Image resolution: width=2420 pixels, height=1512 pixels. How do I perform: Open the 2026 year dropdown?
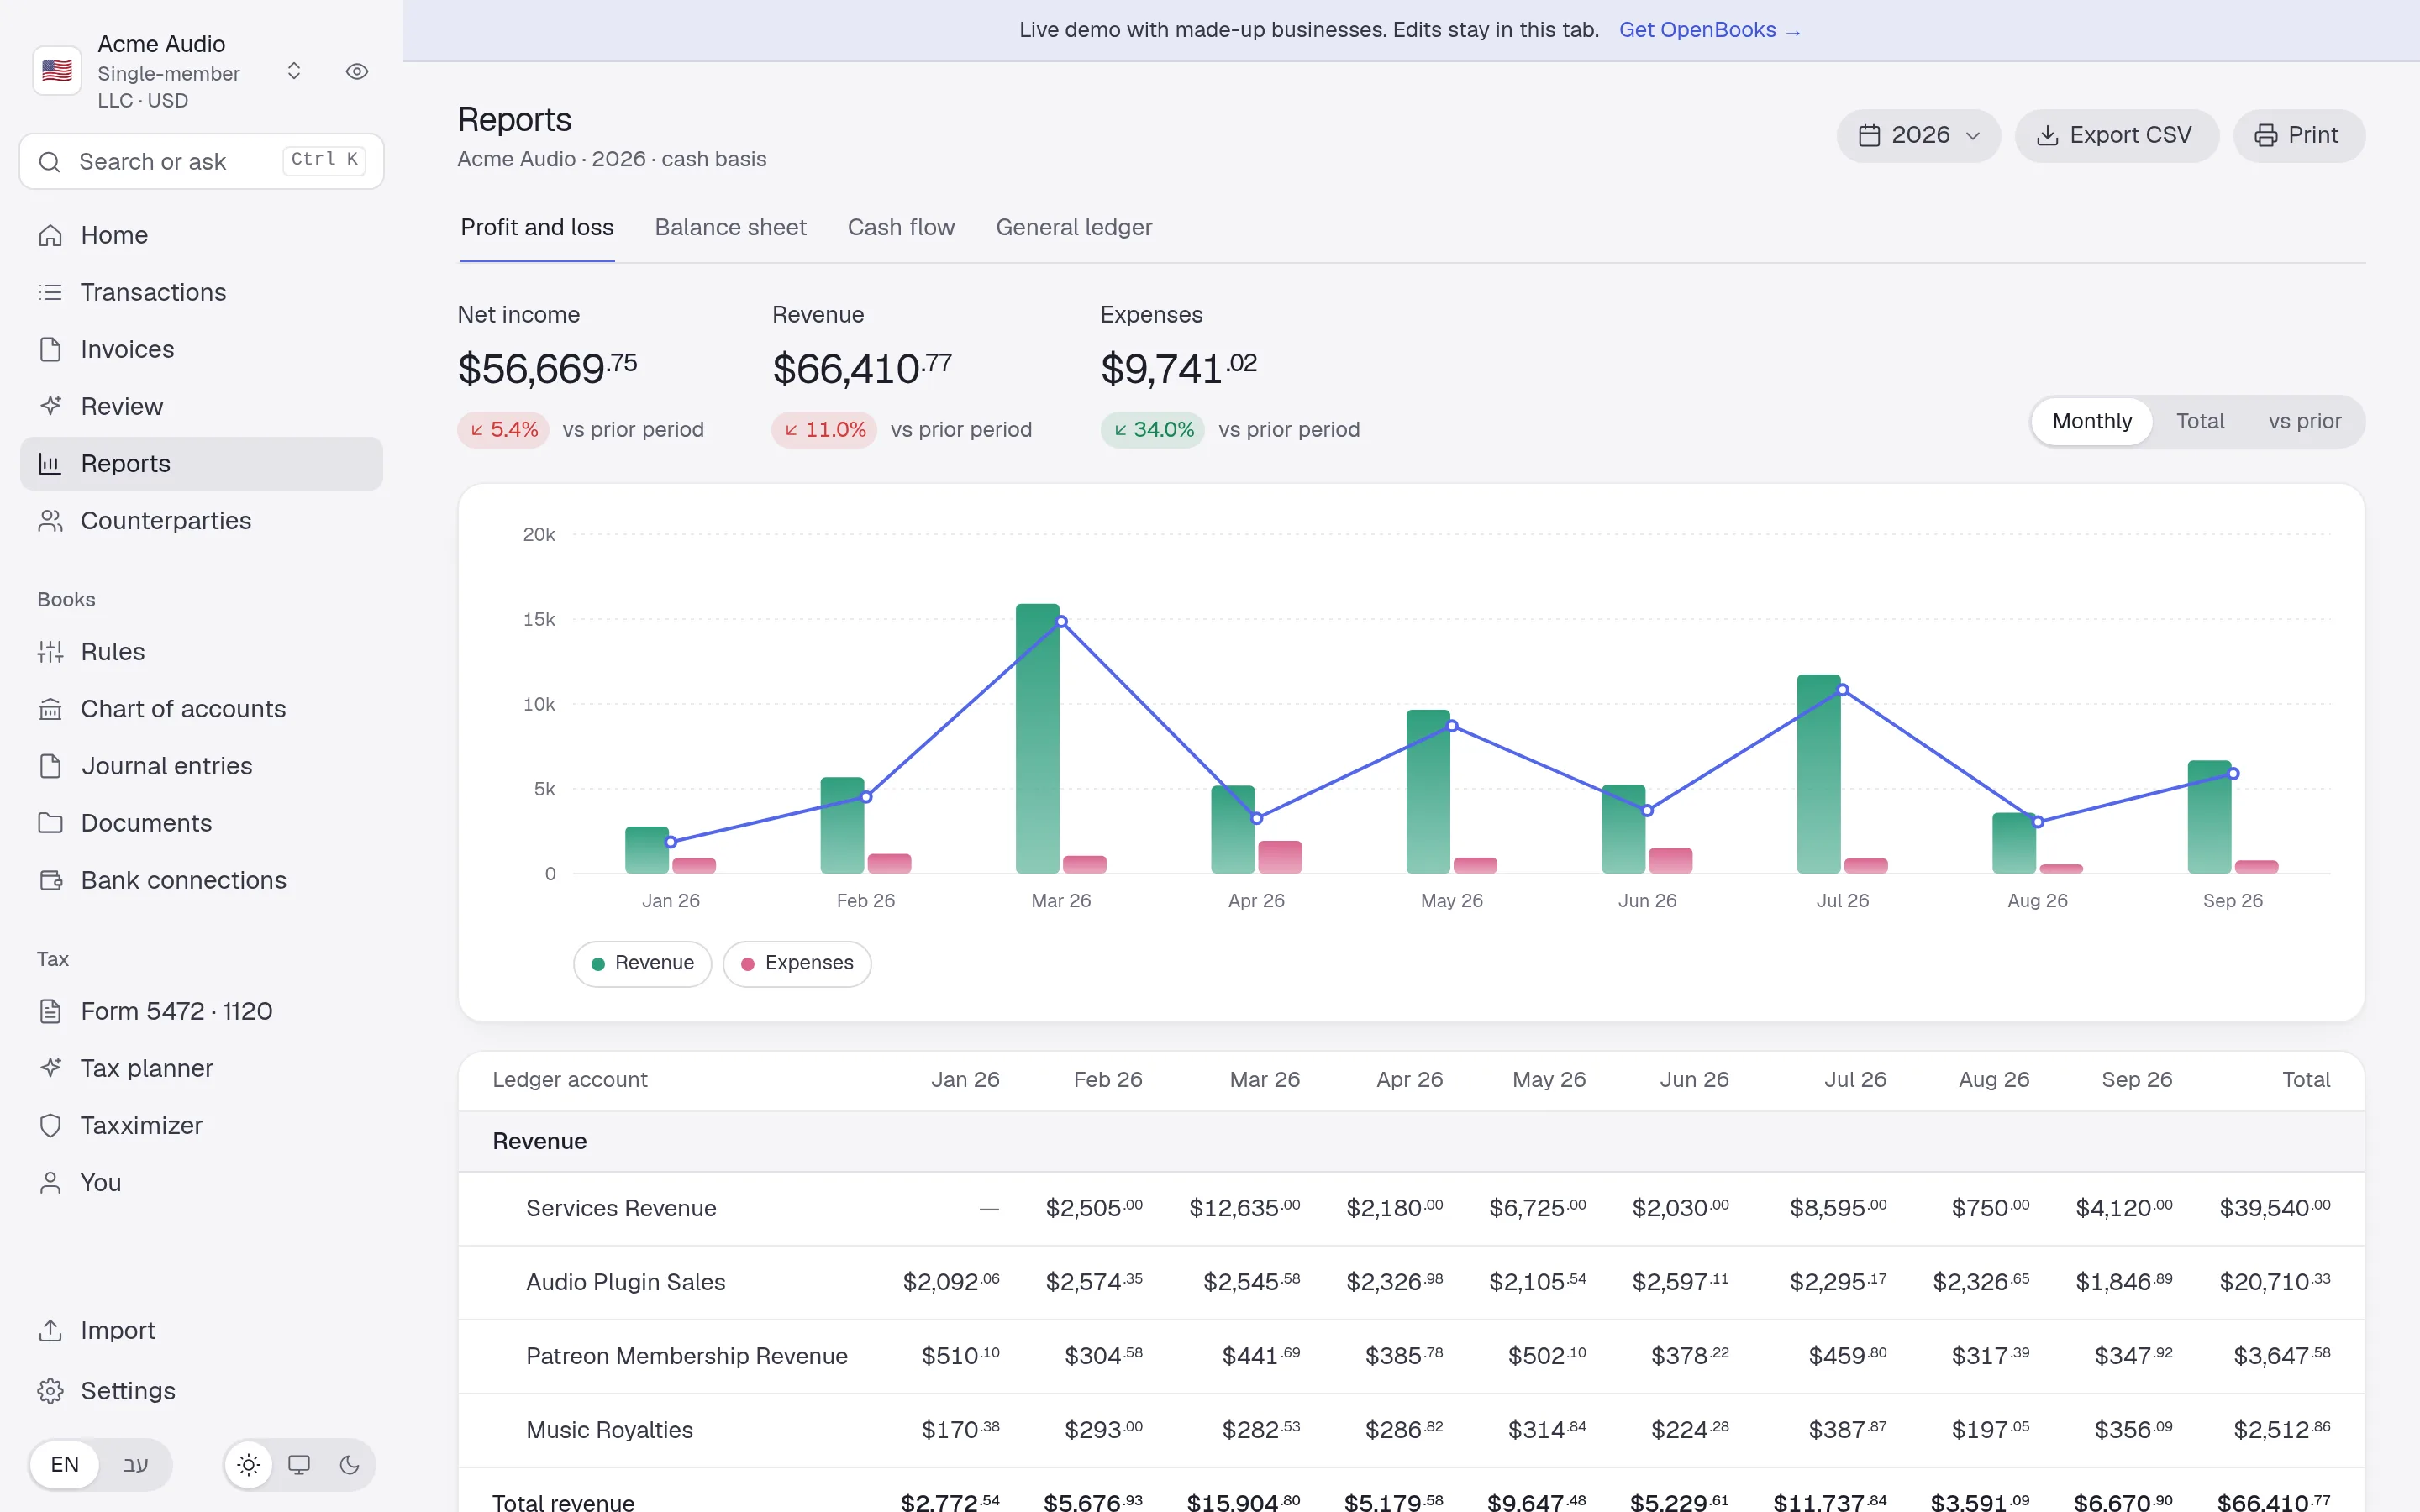[1918, 135]
